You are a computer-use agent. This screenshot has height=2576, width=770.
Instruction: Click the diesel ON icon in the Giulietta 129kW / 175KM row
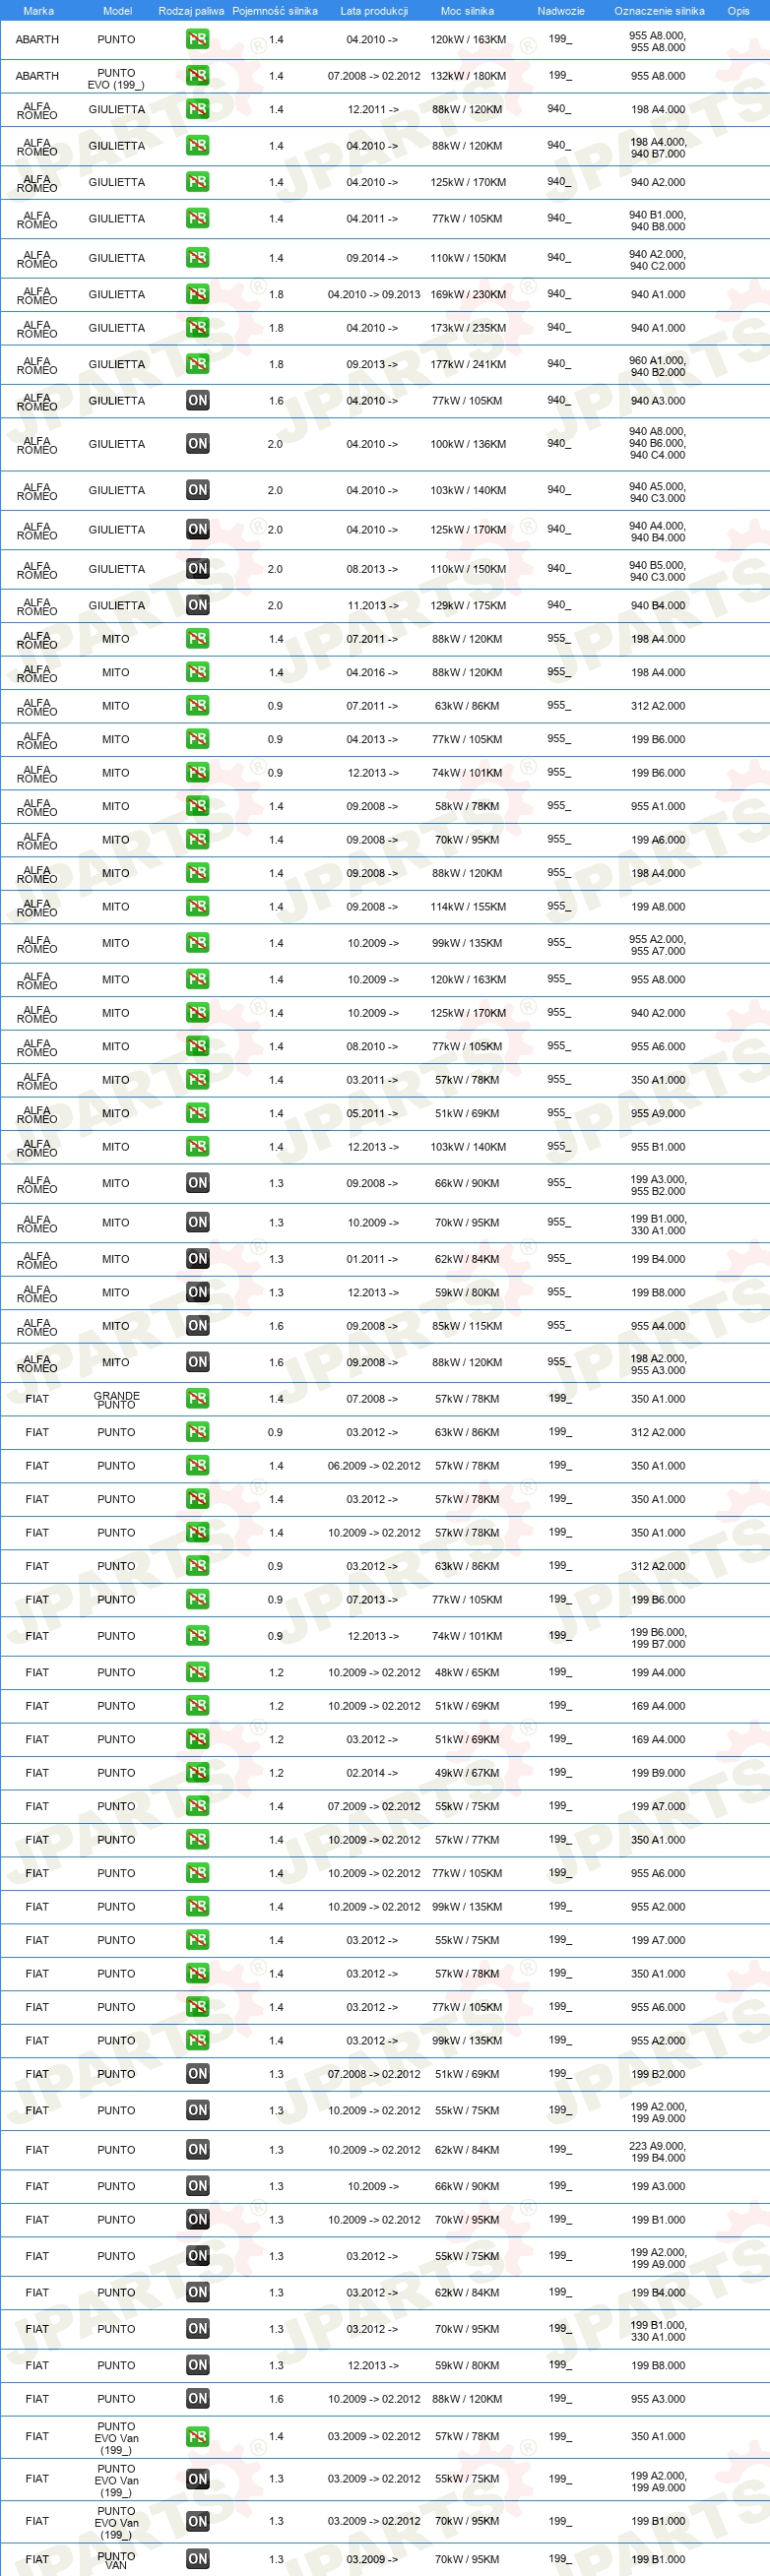pyautogui.click(x=197, y=606)
